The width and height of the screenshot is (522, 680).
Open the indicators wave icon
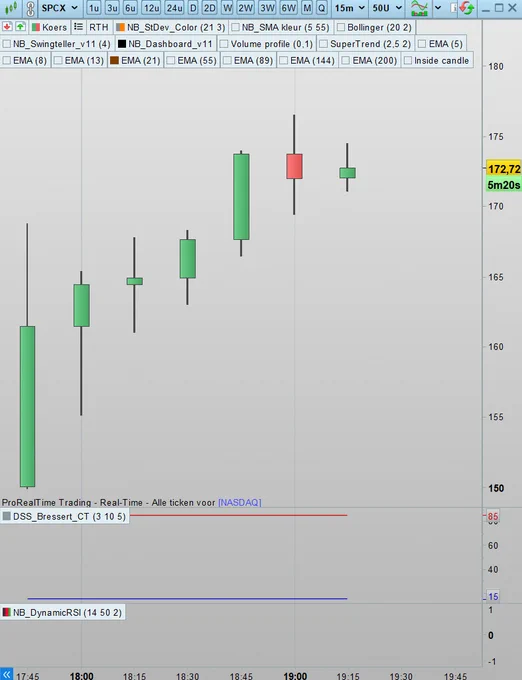pos(419,8)
